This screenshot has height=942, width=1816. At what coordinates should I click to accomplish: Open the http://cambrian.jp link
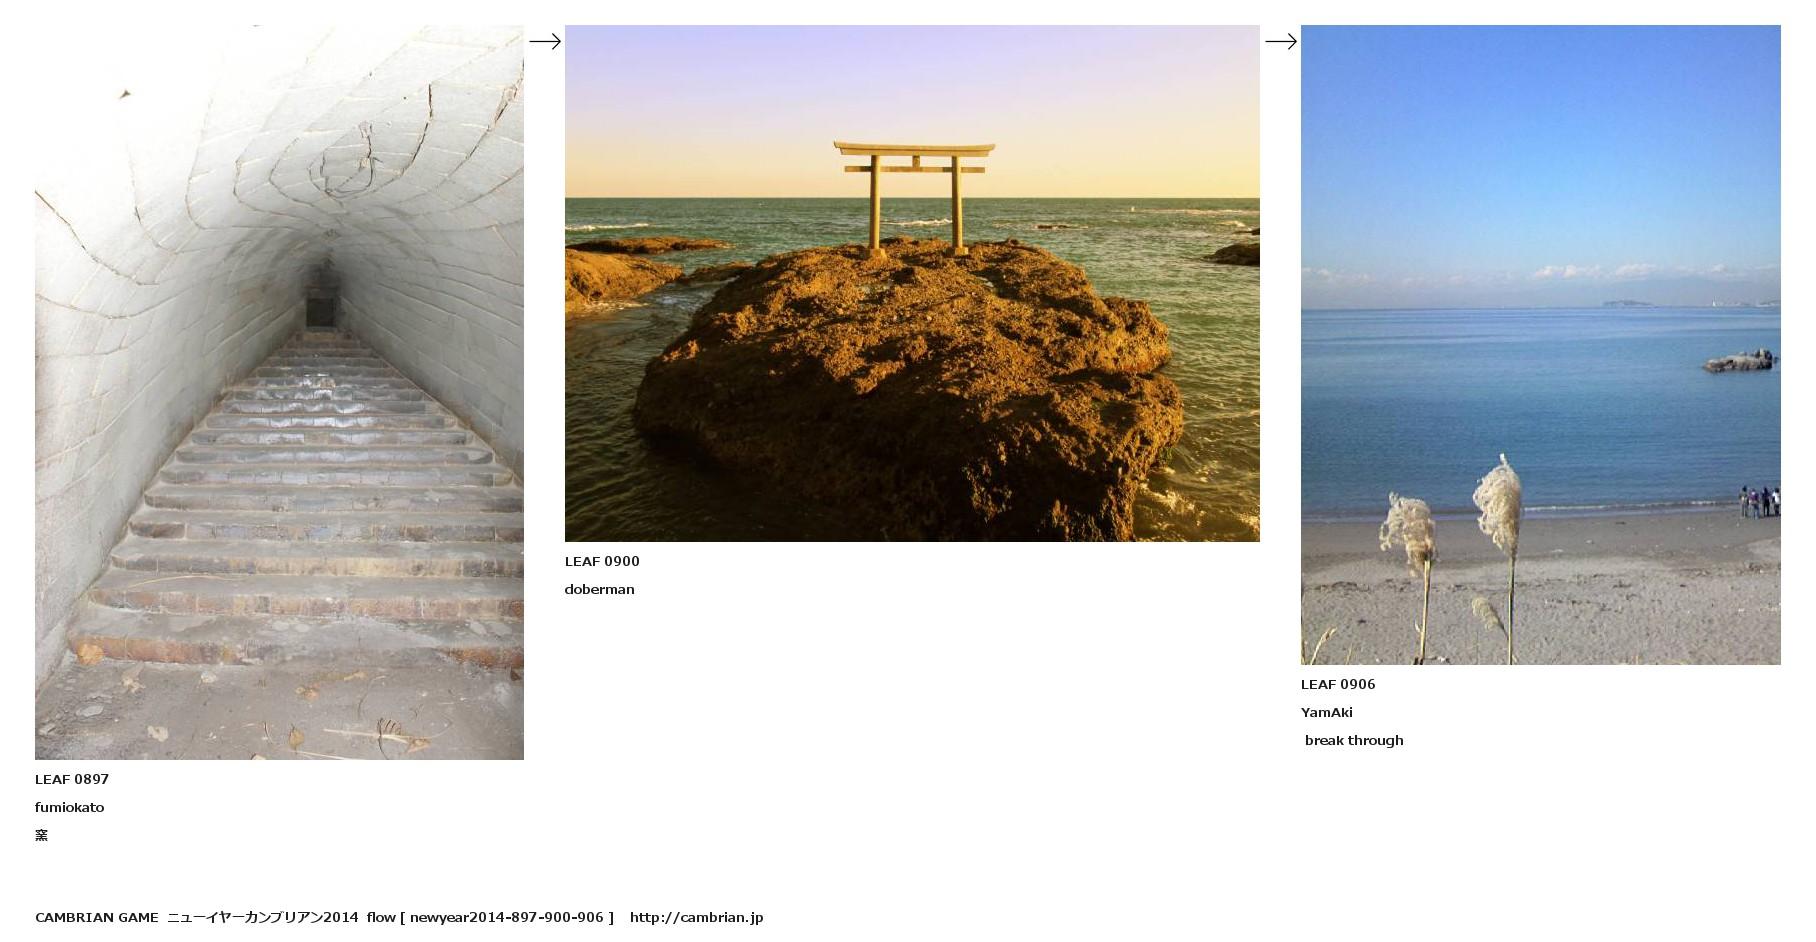coord(697,917)
